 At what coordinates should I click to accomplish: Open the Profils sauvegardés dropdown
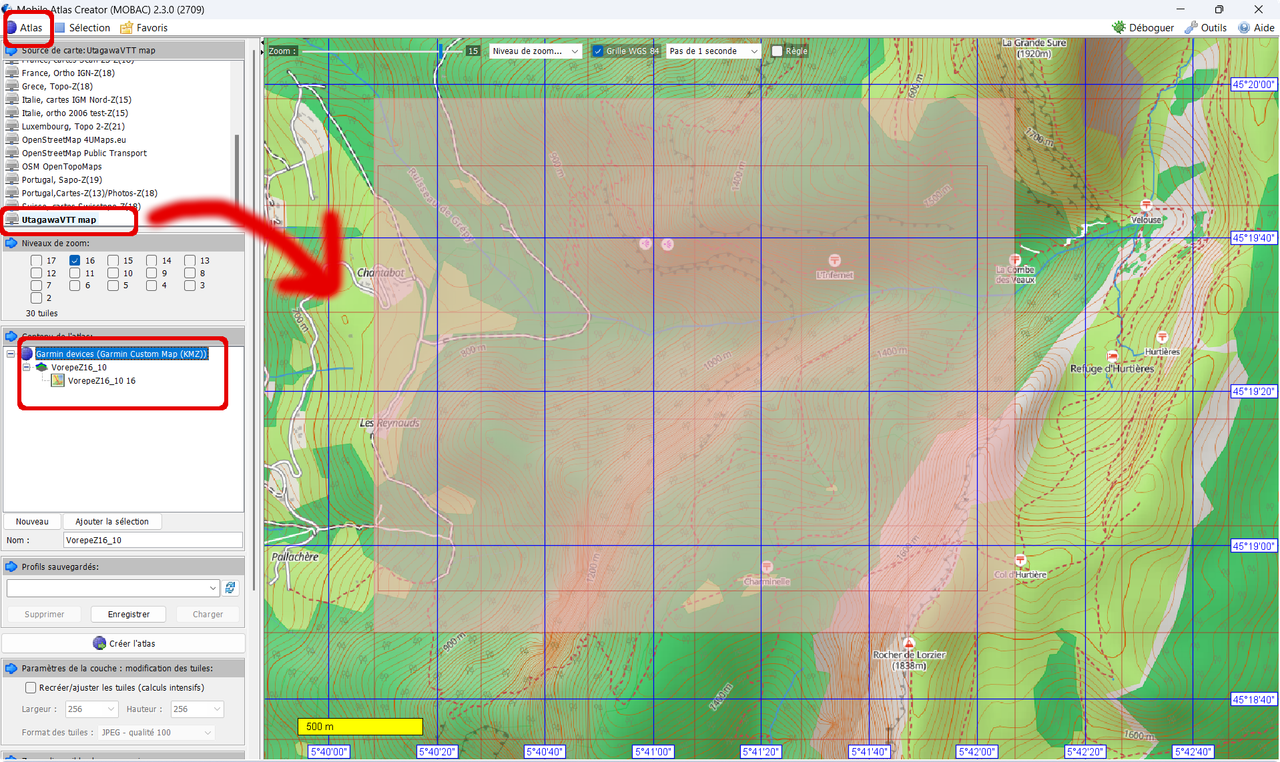point(113,588)
